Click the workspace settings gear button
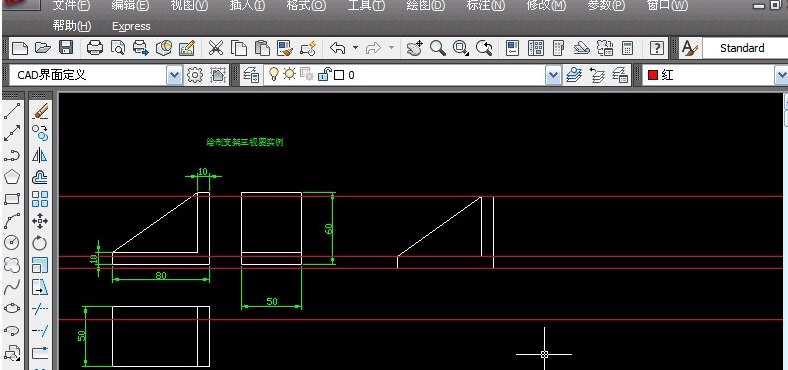788x370 pixels. (195, 75)
